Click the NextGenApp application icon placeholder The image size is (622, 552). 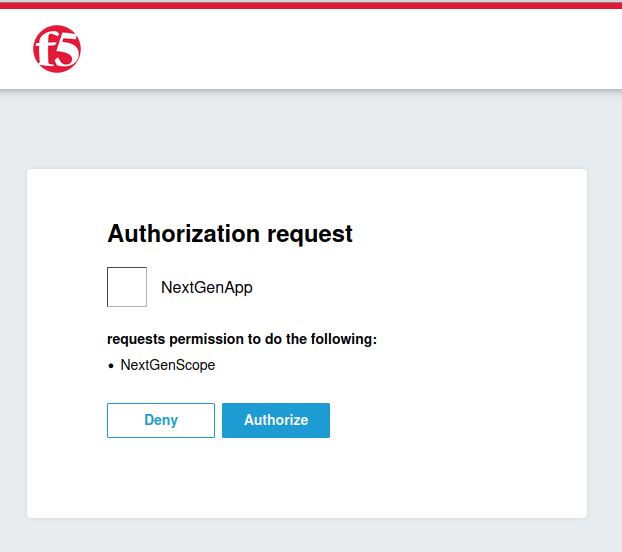127,287
